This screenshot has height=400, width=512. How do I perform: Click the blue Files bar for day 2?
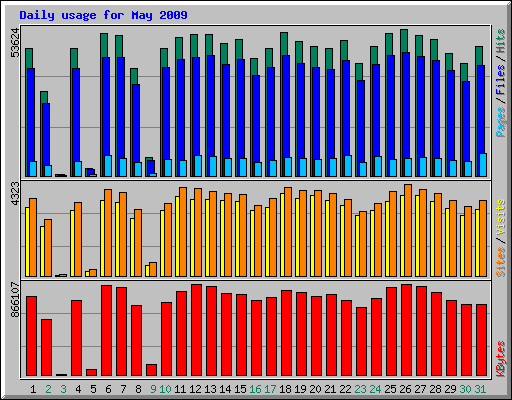point(46,134)
